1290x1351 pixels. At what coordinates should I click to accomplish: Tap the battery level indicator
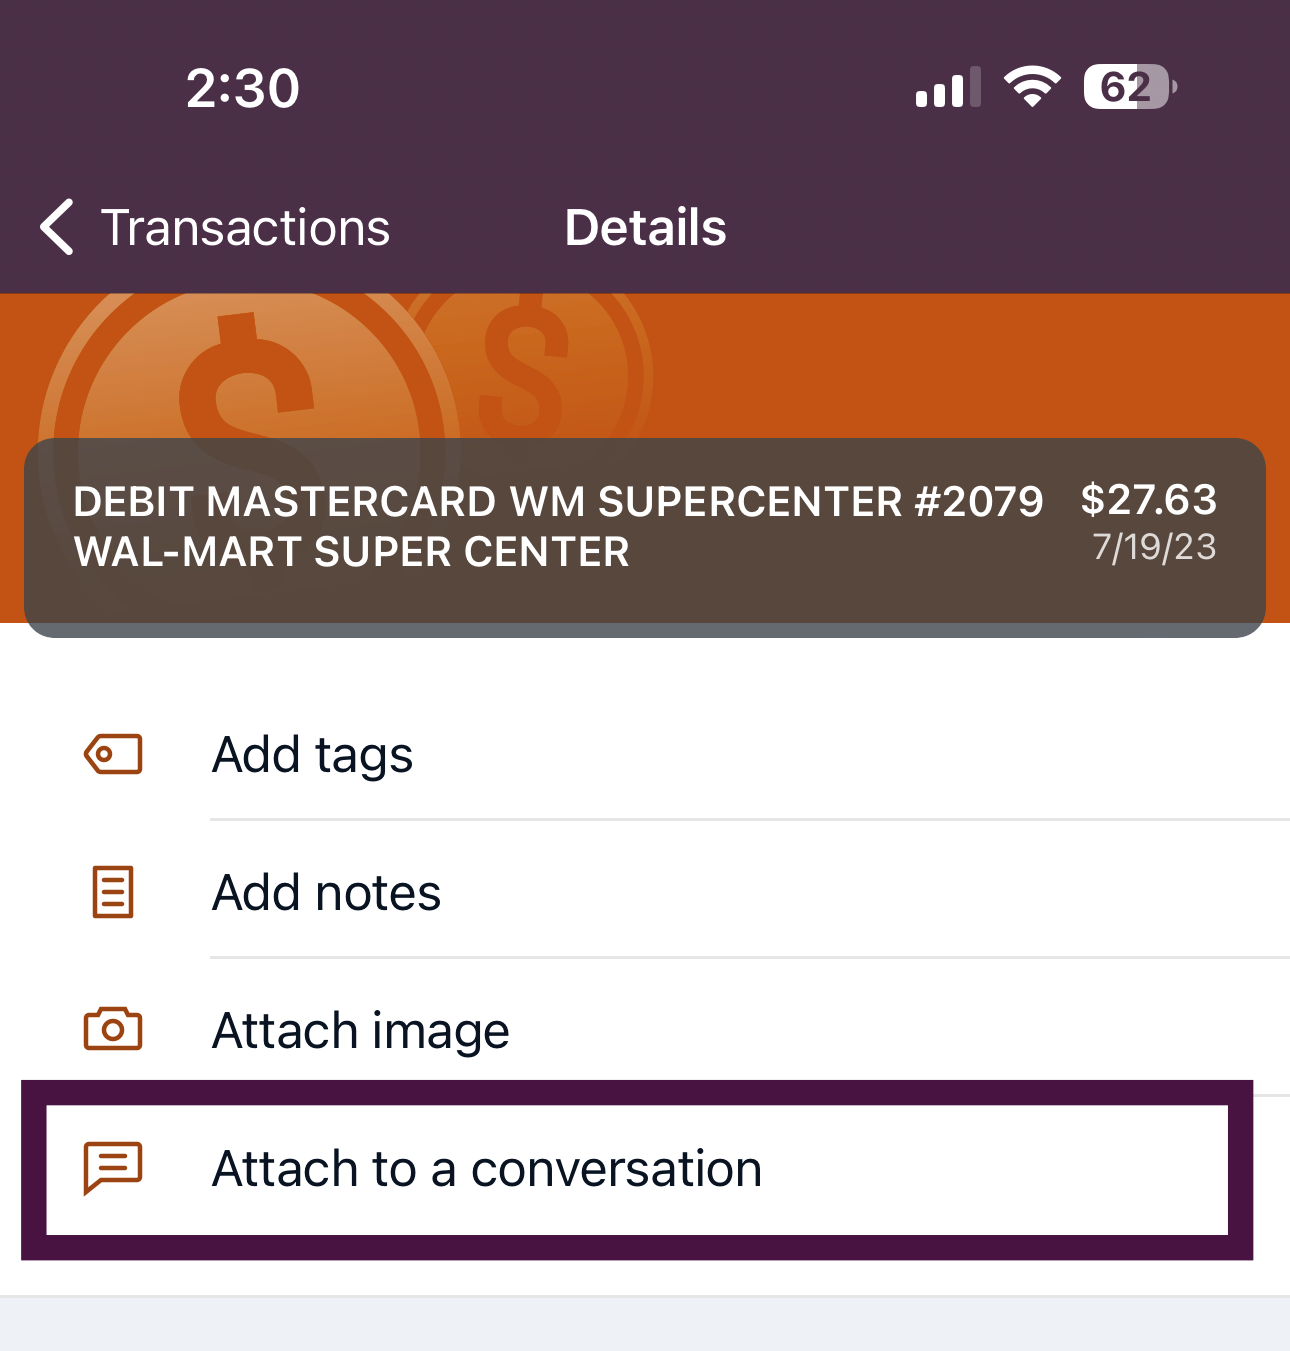click(x=1130, y=87)
